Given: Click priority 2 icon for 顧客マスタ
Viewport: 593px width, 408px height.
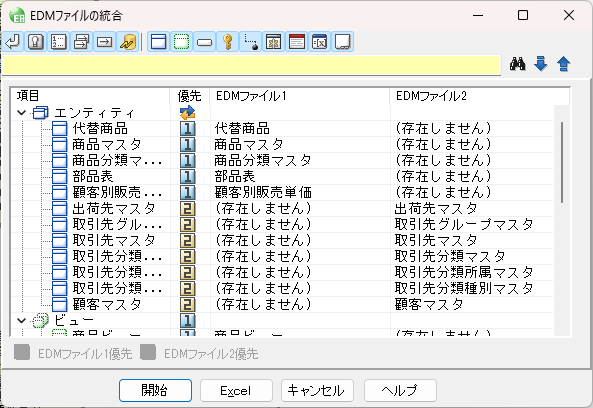Looking at the screenshot, I should (x=188, y=304).
